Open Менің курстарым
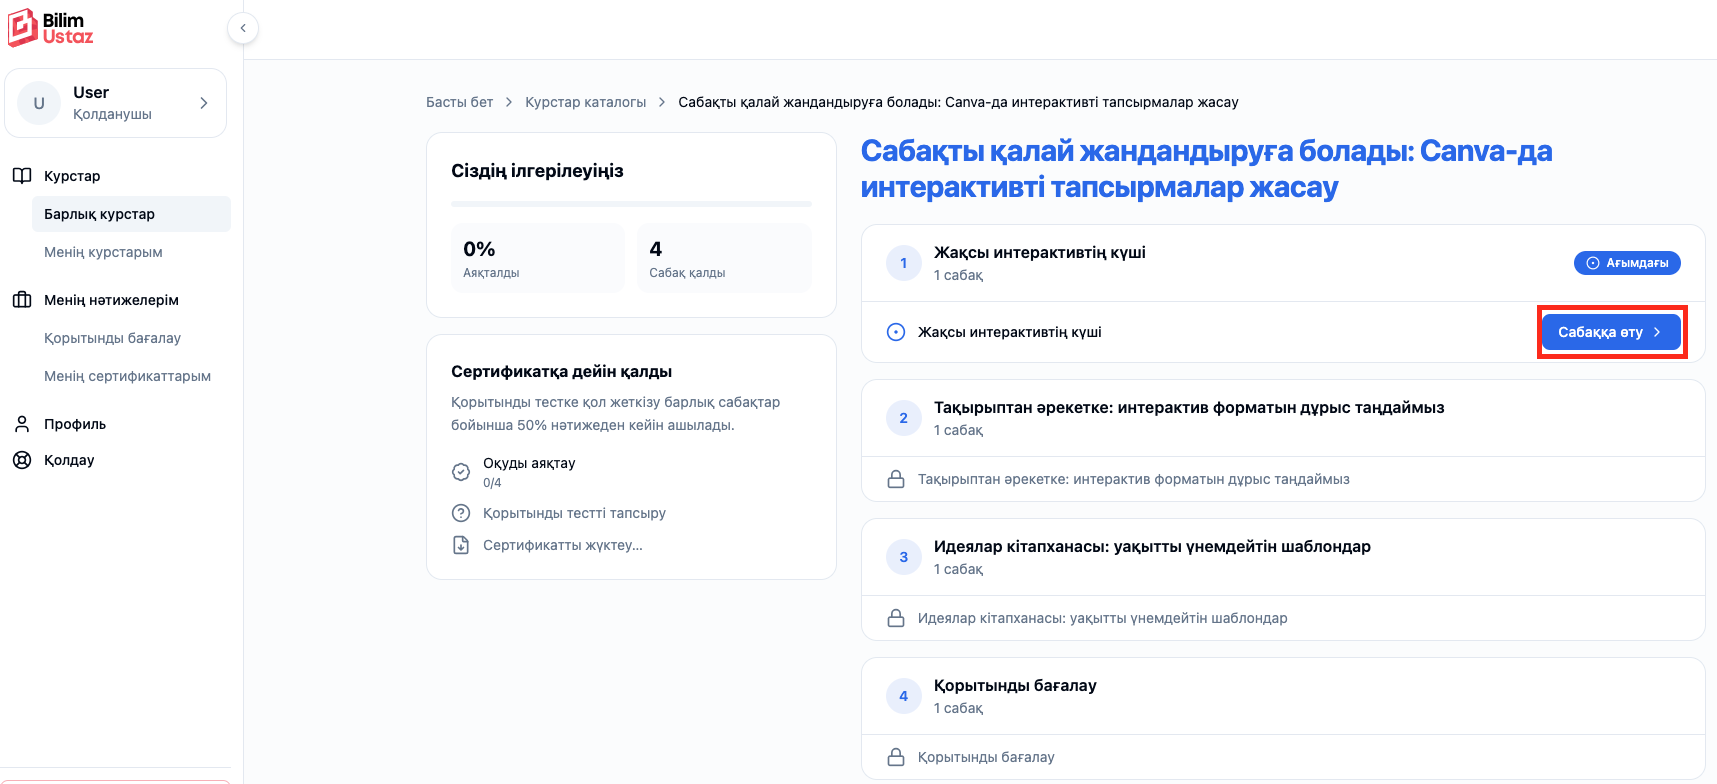 click(x=103, y=252)
